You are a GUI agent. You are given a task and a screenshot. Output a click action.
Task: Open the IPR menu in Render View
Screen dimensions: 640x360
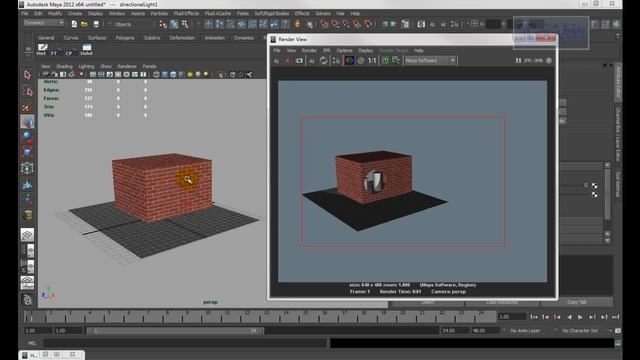[327, 51]
